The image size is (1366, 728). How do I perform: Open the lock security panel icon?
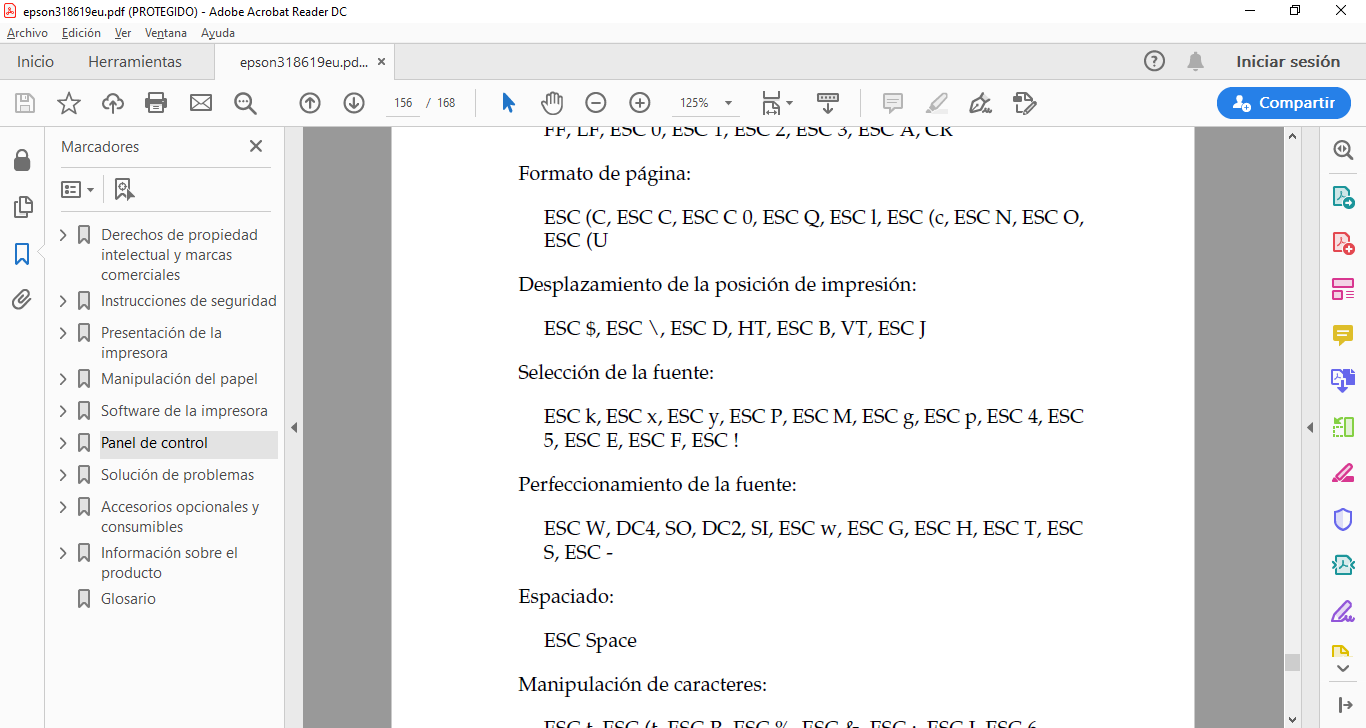22,161
